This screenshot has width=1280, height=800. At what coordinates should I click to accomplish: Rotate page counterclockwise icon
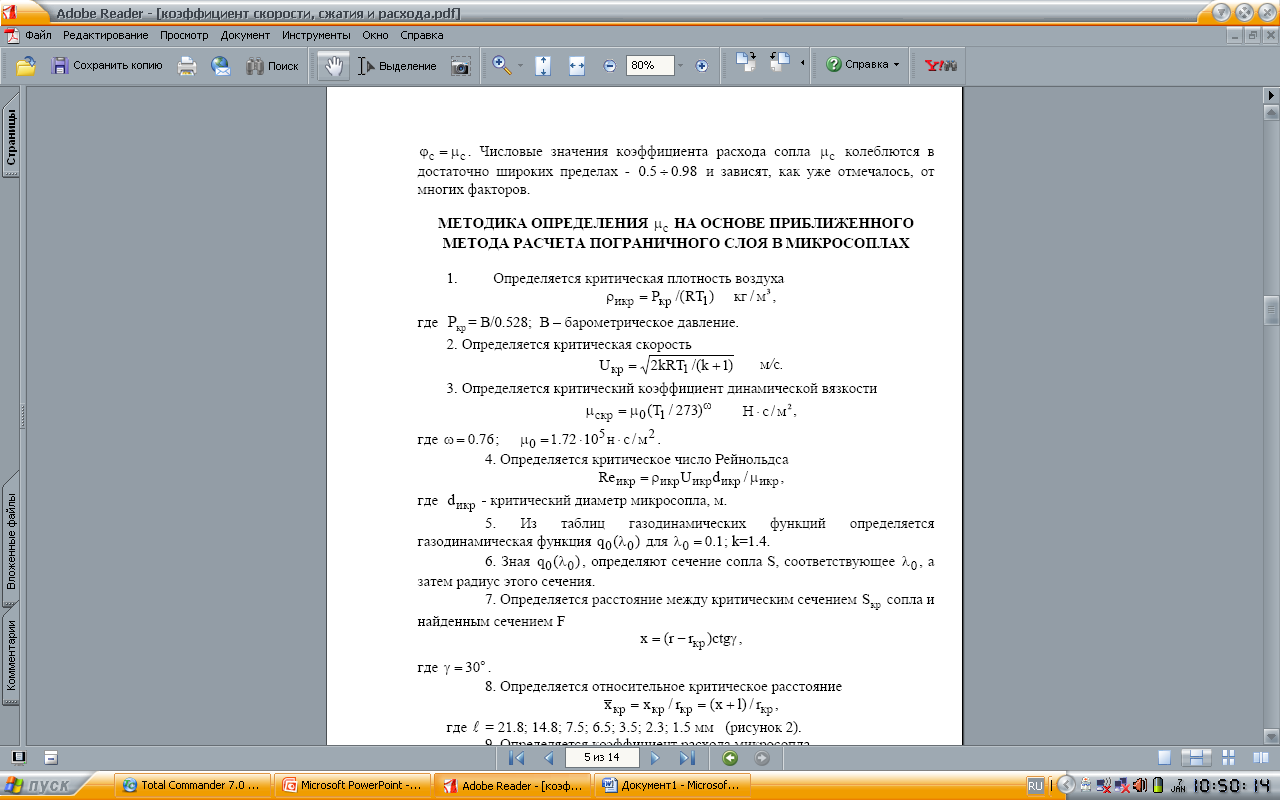(x=780, y=63)
